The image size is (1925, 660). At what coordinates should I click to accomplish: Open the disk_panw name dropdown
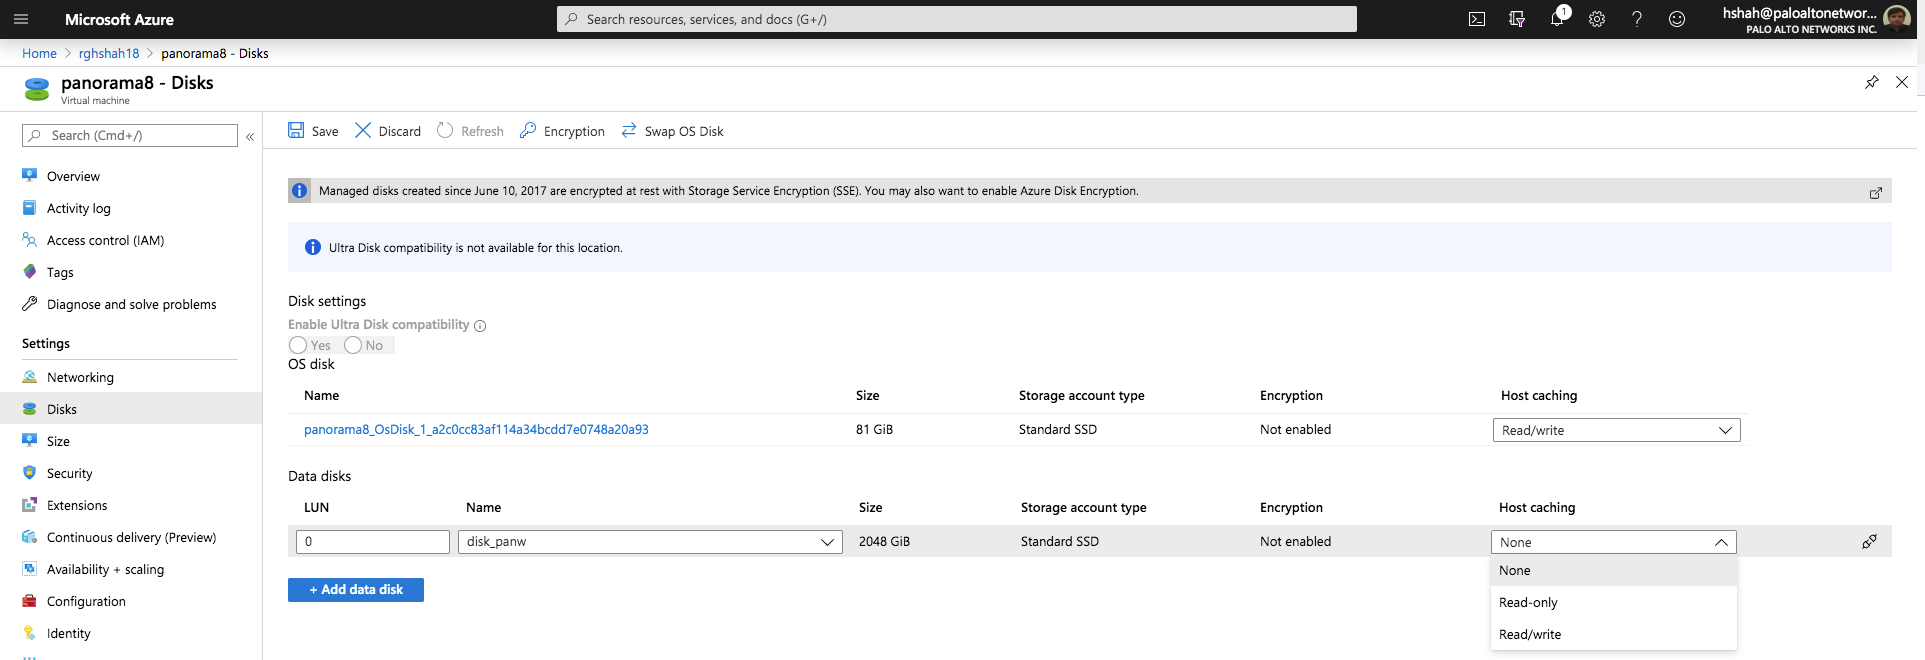650,542
